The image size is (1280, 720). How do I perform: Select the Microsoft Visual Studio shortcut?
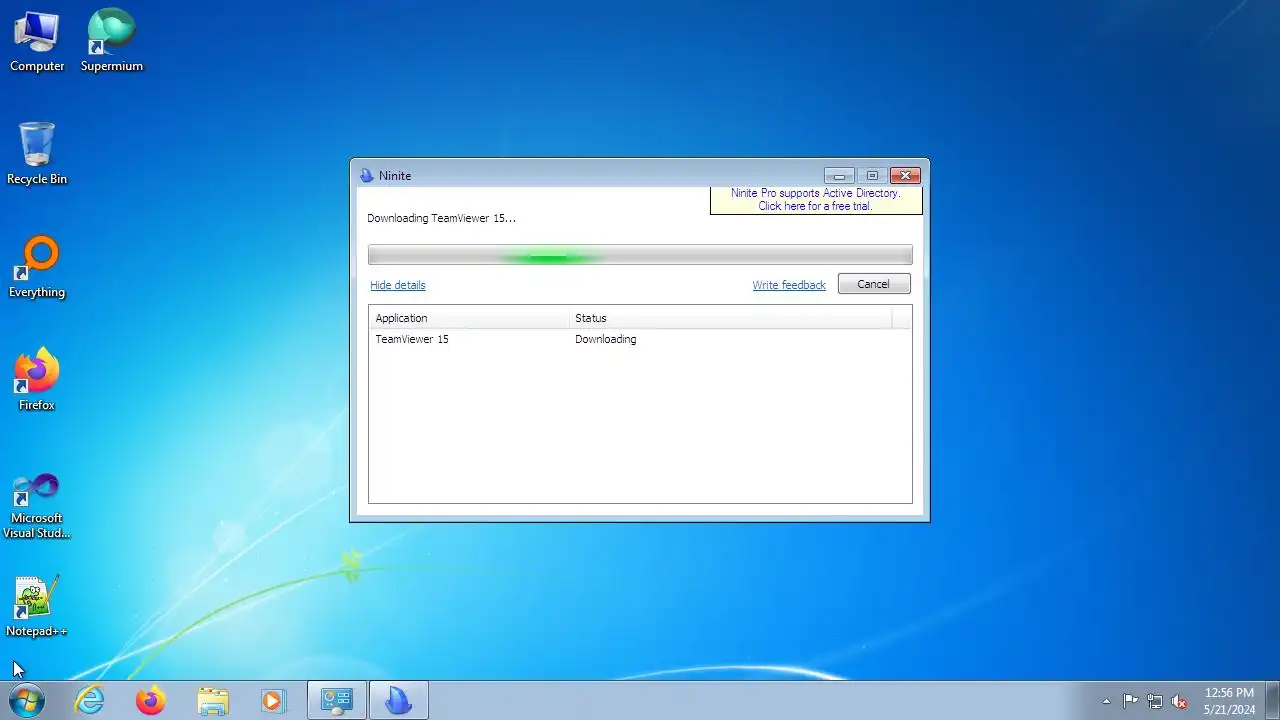[37, 505]
